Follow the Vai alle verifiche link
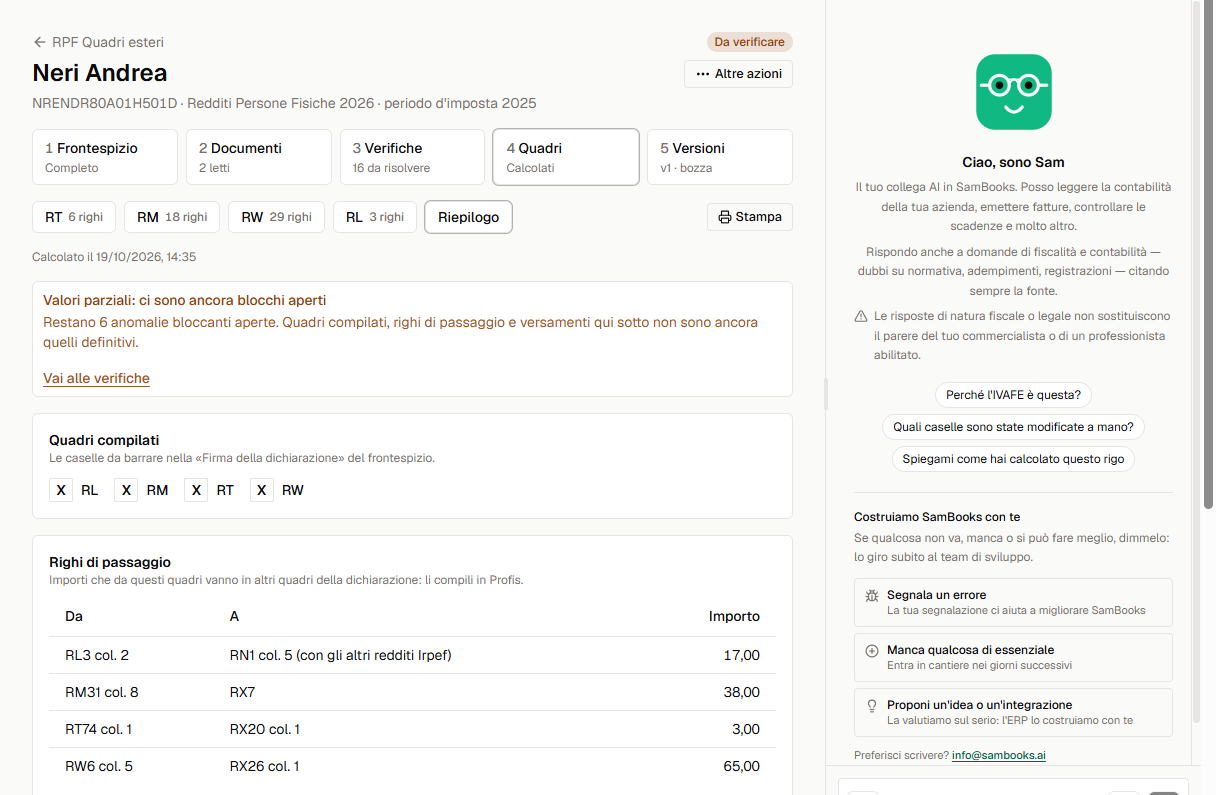 coord(96,379)
